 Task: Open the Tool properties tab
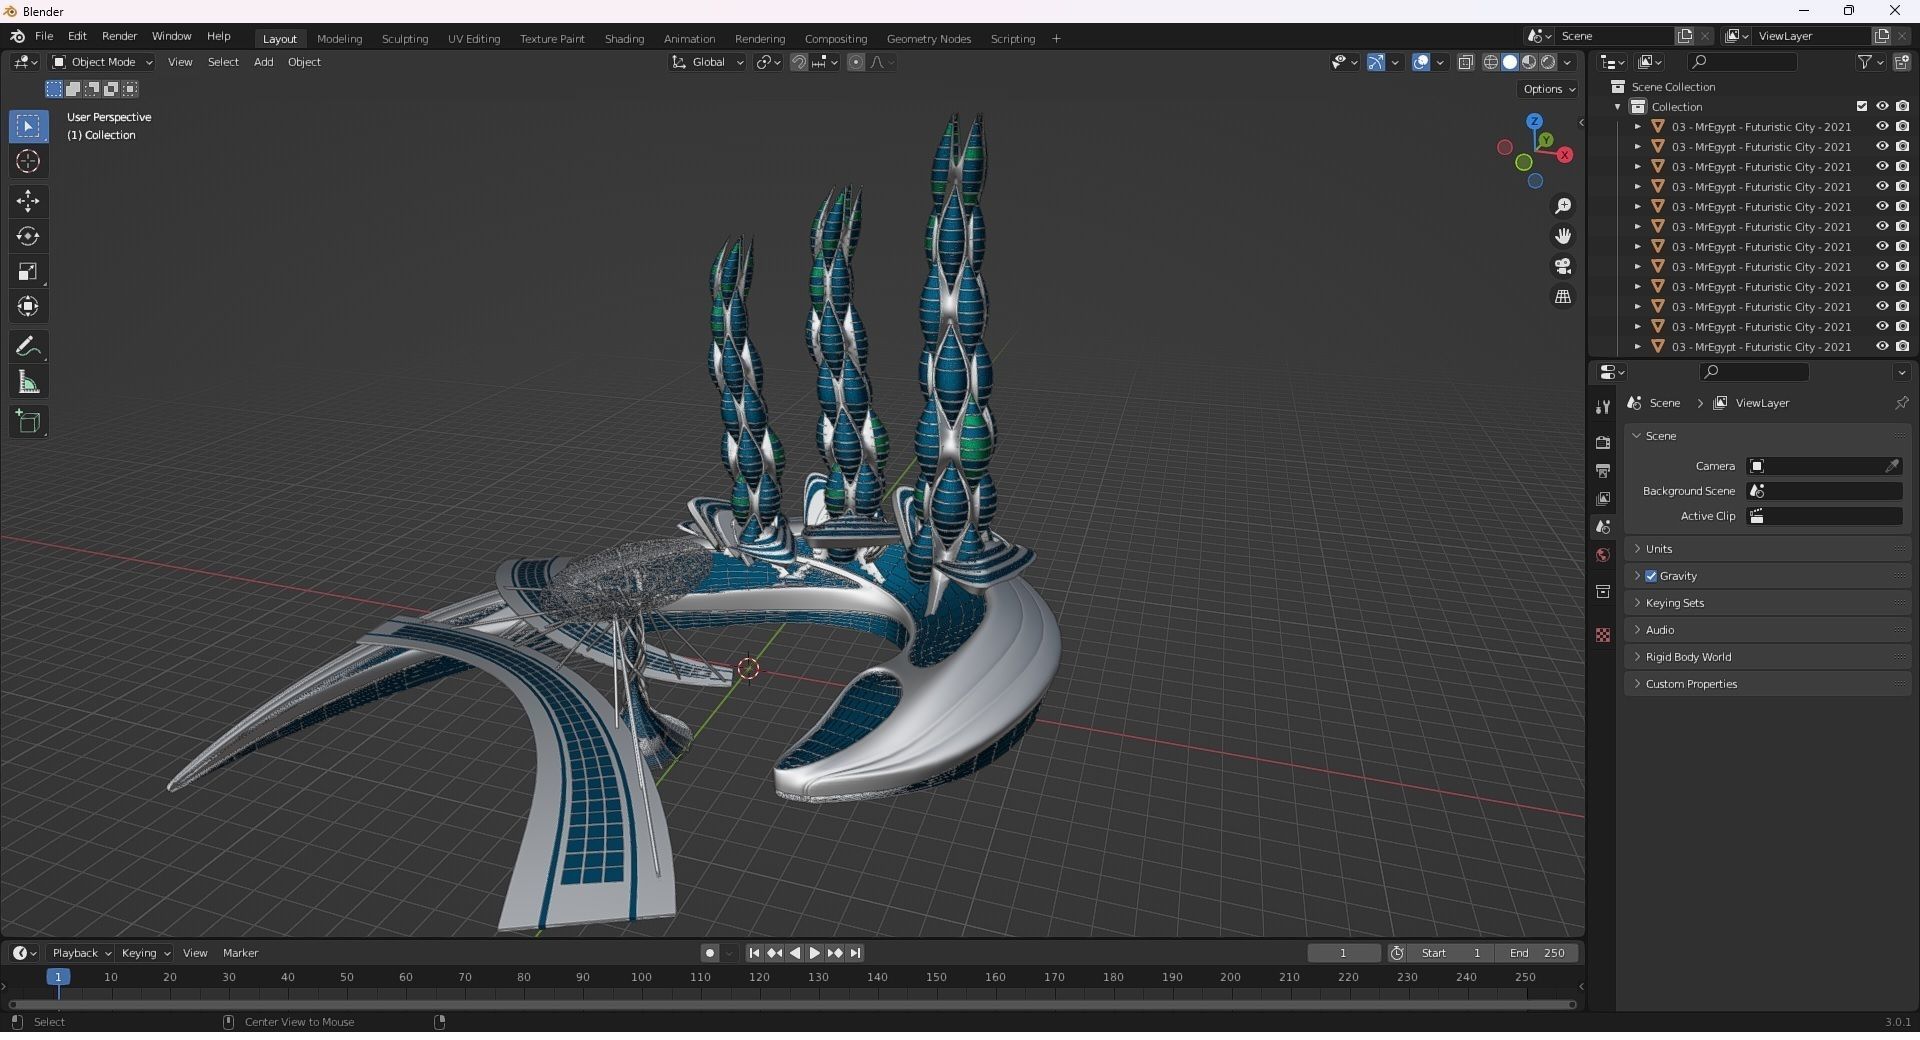(1603, 407)
